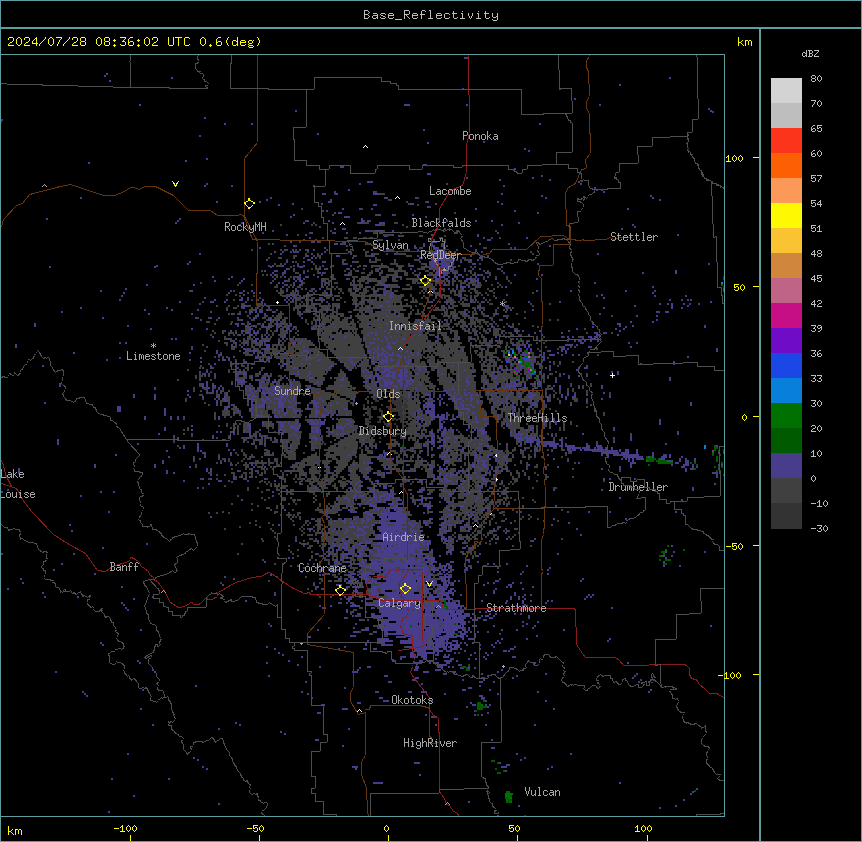Select the blue 33-36 dBZ legend swatch
This screenshot has width=862, height=842.
click(x=786, y=365)
